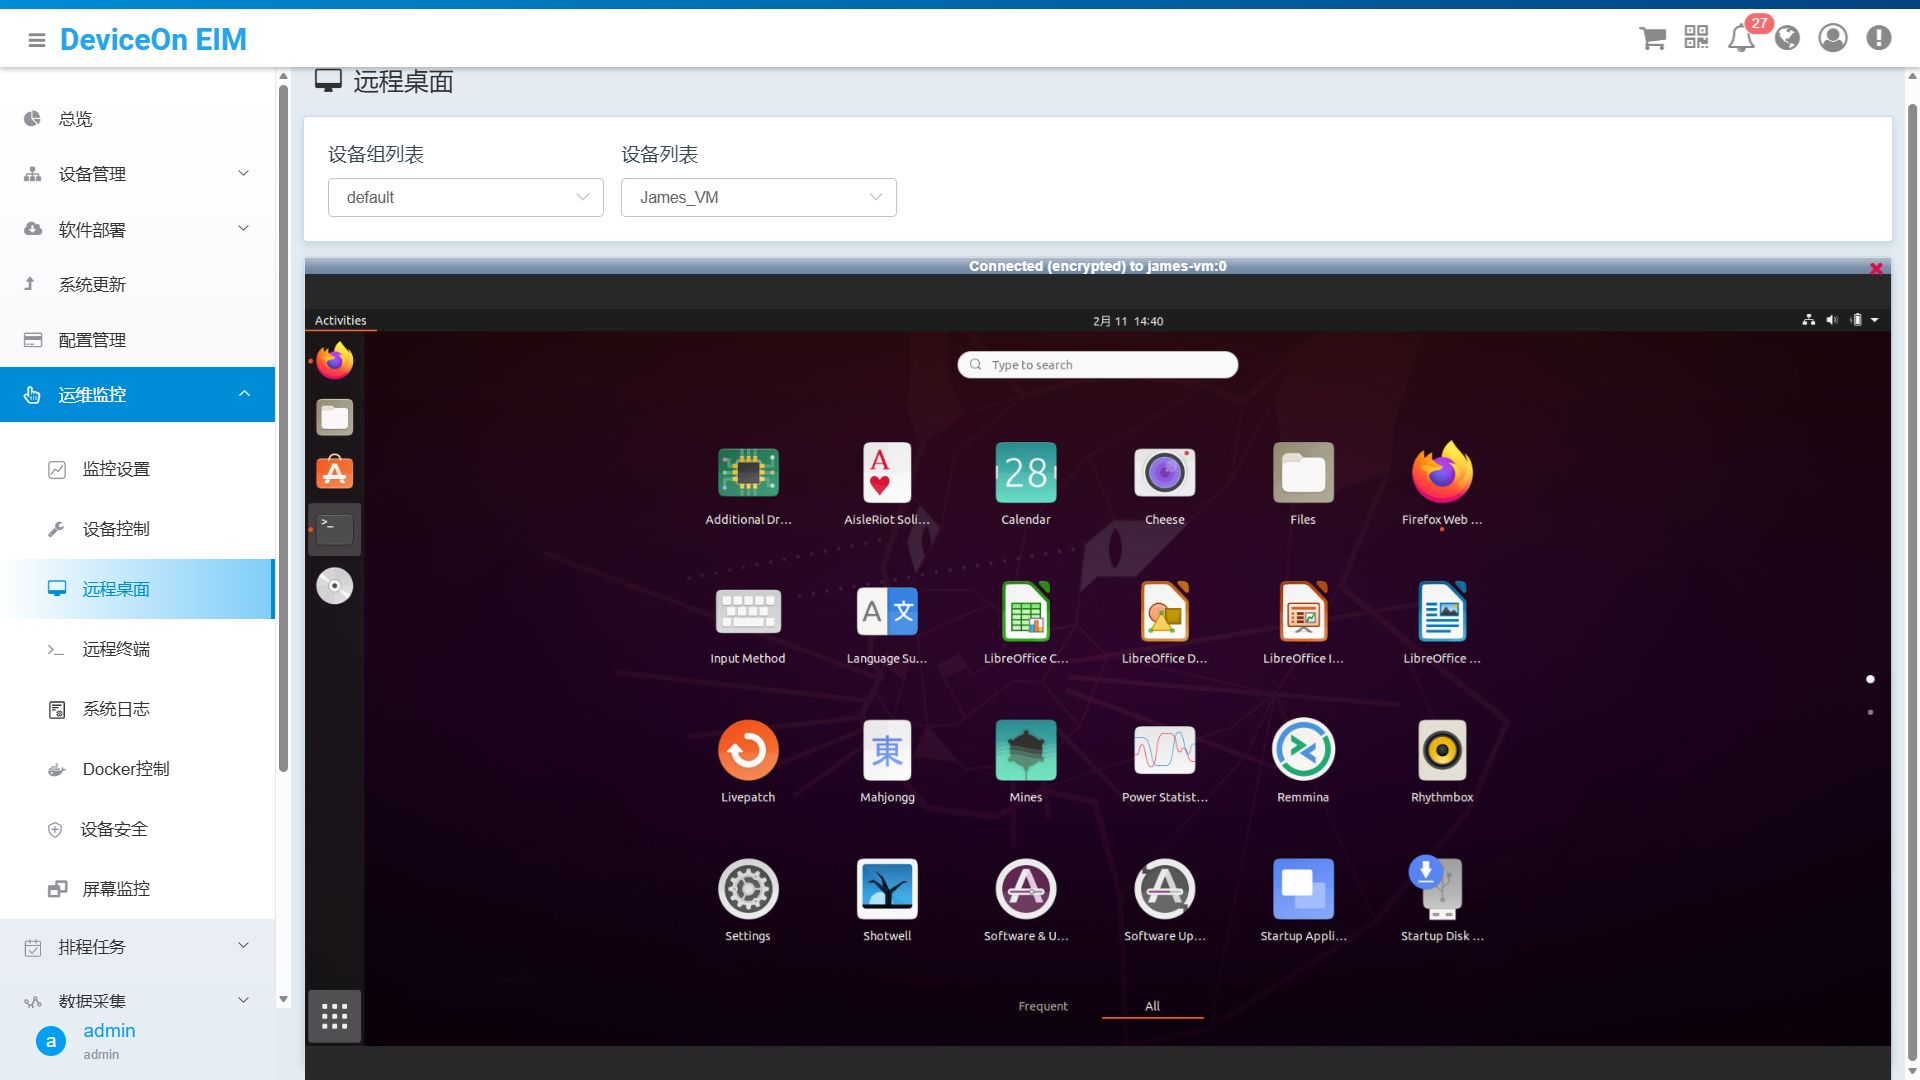The width and height of the screenshot is (1920, 1080).
Task: Open the James_VM device dropdown
Action: tap(758, 198)
